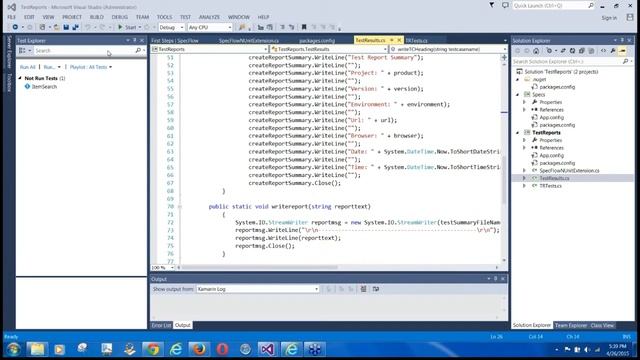The height and width of the screenshot is (360, 640).
Task: Click the feedback chat icon in title bar
Action: point(505,5)
